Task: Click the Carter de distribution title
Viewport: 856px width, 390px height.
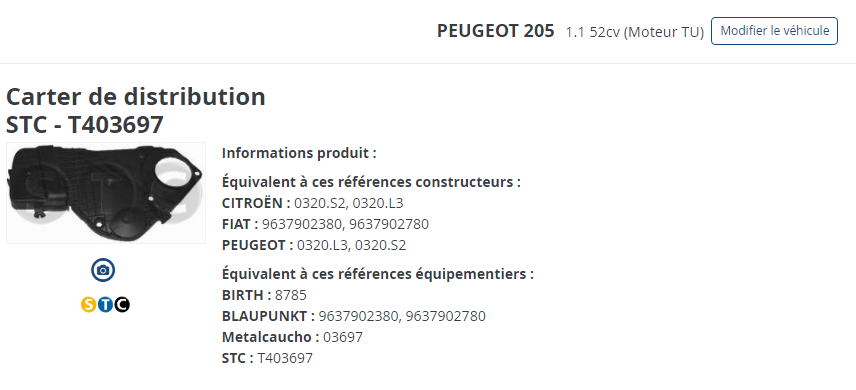Action: click(x=136, y=97)
